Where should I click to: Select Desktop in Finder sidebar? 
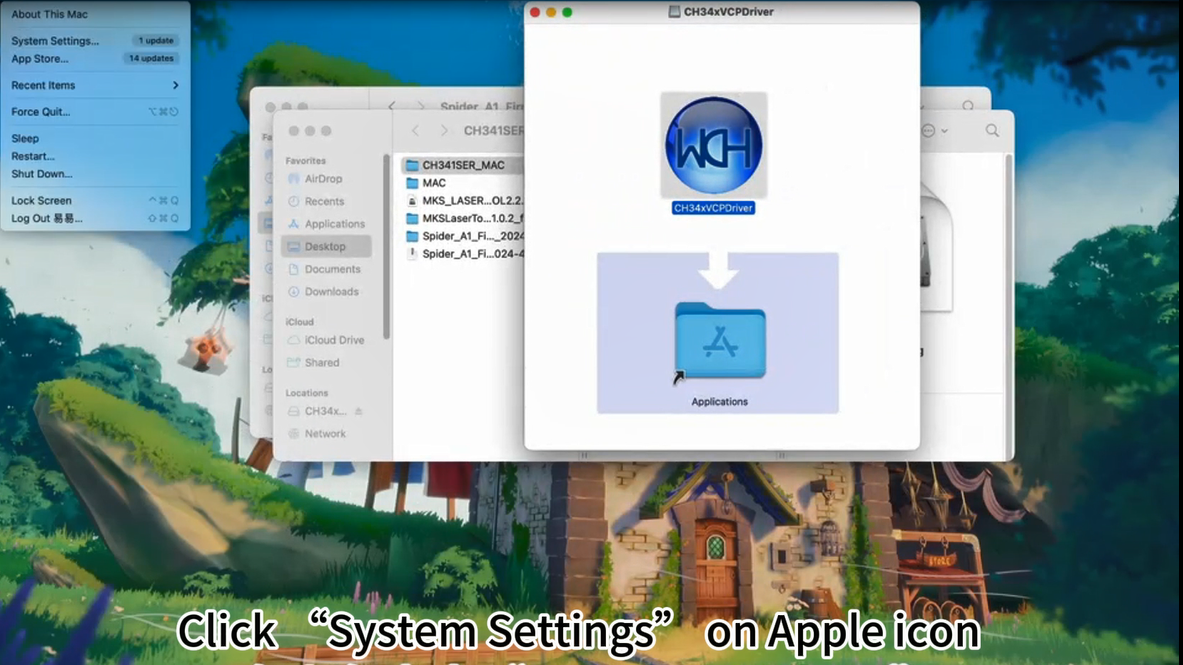(326, 247)
